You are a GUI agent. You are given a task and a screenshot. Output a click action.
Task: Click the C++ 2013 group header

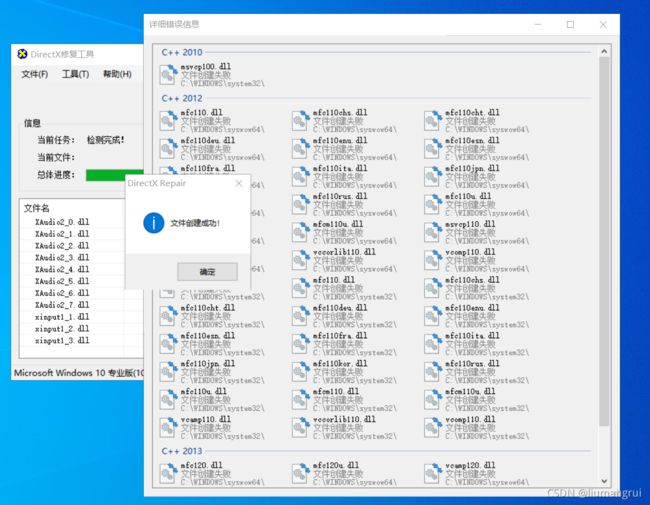coord(182,451)
